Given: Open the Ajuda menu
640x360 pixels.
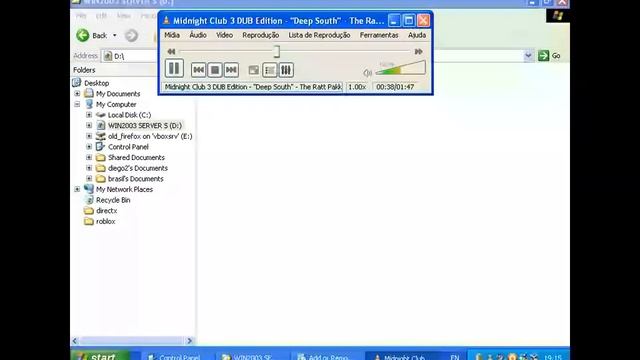Looking at the screenshot, I should click(x=417, y=35).
